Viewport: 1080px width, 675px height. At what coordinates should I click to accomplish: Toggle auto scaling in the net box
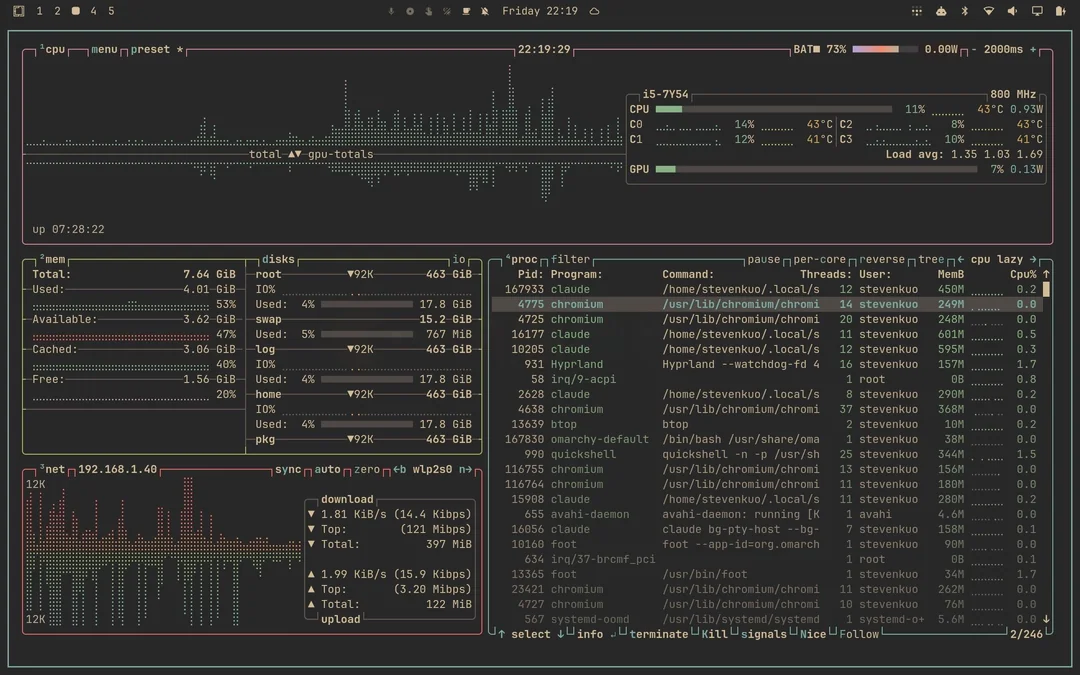click(x=327, y=470)
